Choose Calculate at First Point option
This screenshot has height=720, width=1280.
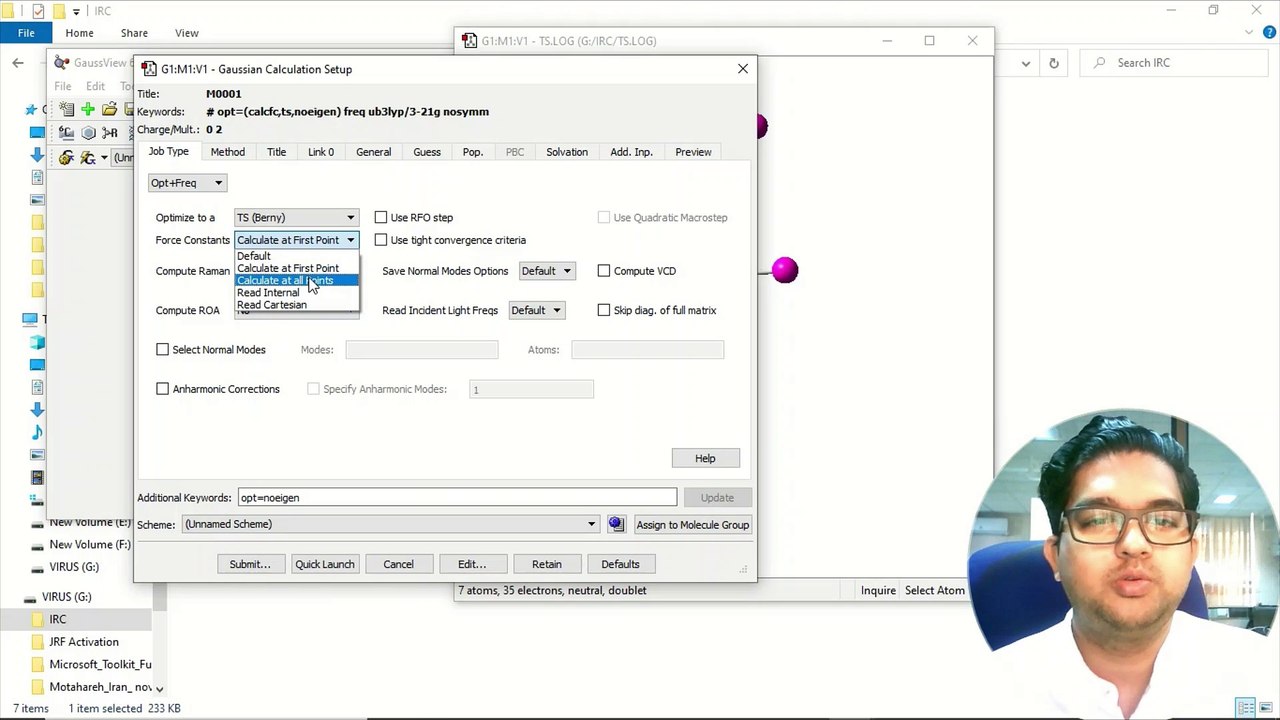(x=296, y=268)
